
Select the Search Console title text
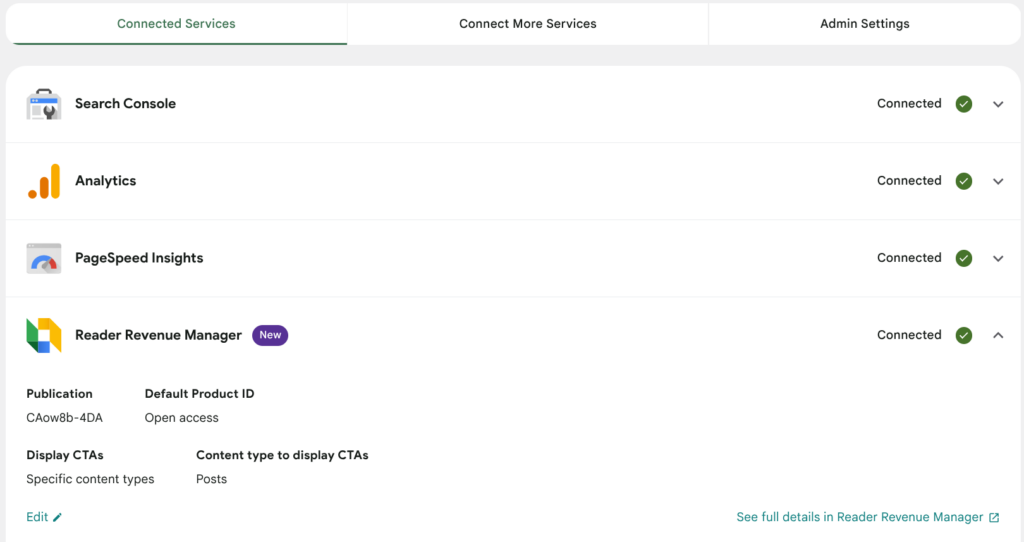tap(125, 104)
